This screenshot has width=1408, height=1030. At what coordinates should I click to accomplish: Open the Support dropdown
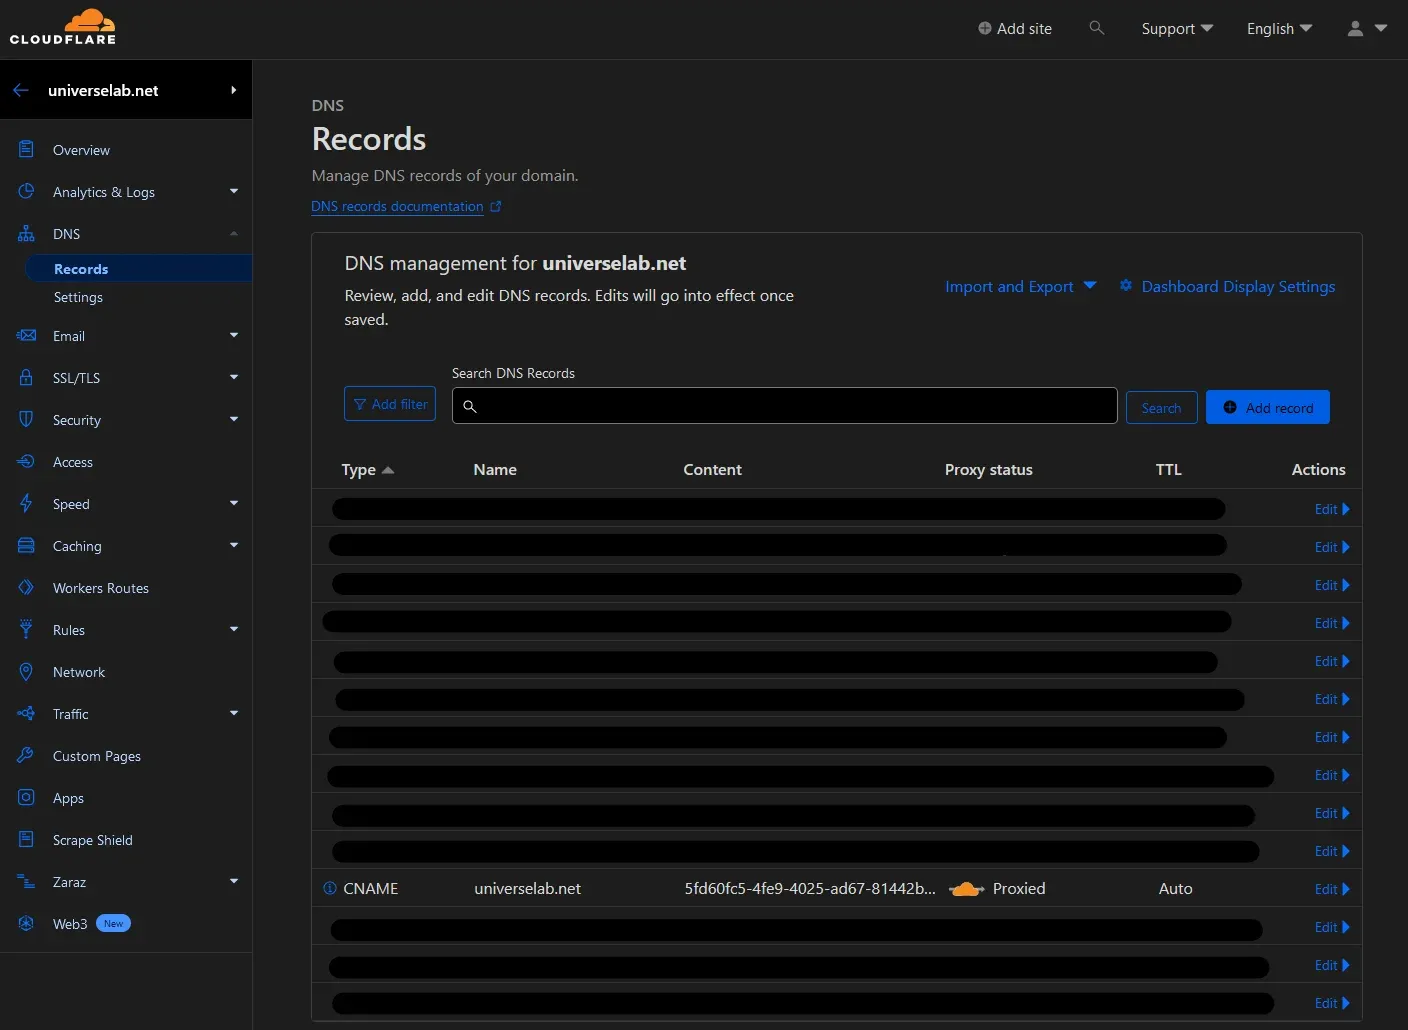click(x=1176, y=28)
